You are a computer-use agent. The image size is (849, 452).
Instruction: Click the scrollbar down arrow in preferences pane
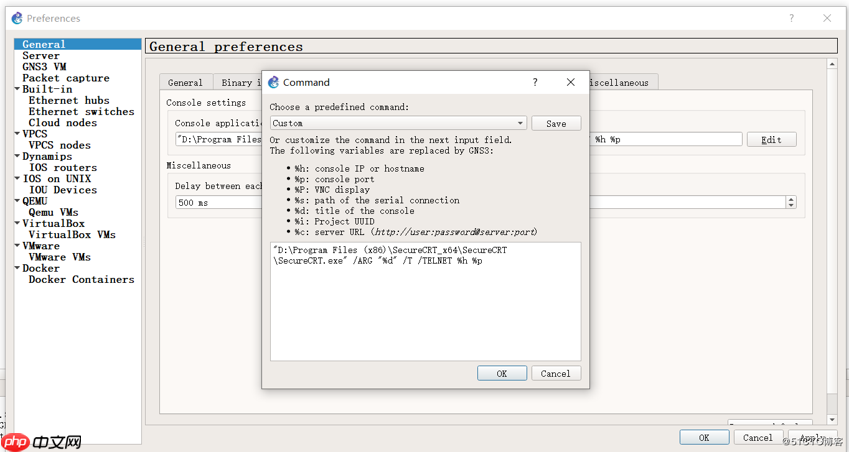coord(832,420)
